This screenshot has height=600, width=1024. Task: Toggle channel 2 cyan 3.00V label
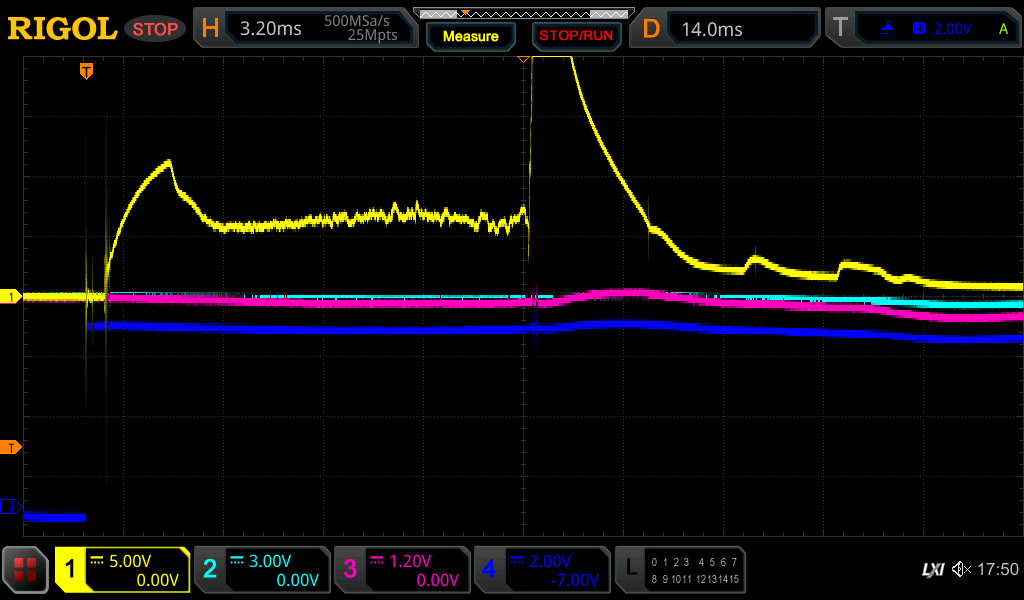point(262,570)
